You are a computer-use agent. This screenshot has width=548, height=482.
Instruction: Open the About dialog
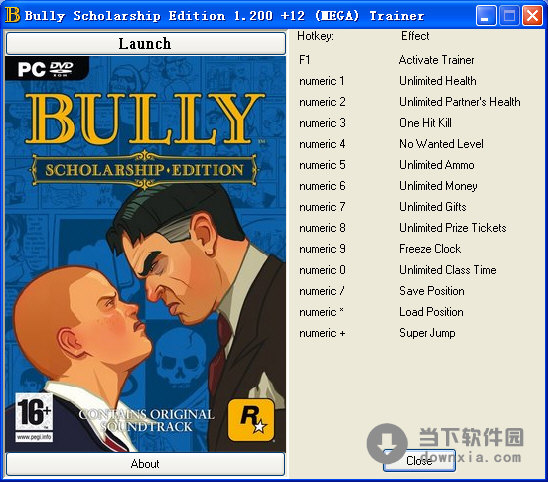click(145, 464)
